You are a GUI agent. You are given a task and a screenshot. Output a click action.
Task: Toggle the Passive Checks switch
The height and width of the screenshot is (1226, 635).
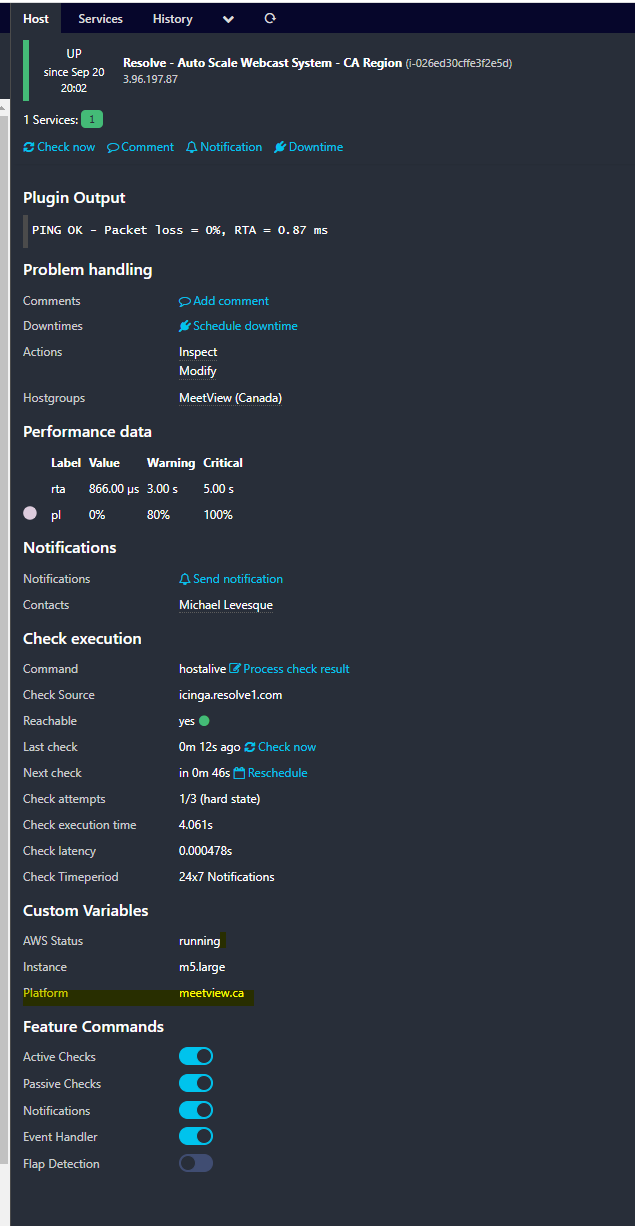pyautogui.click(x=196, y=1083)
